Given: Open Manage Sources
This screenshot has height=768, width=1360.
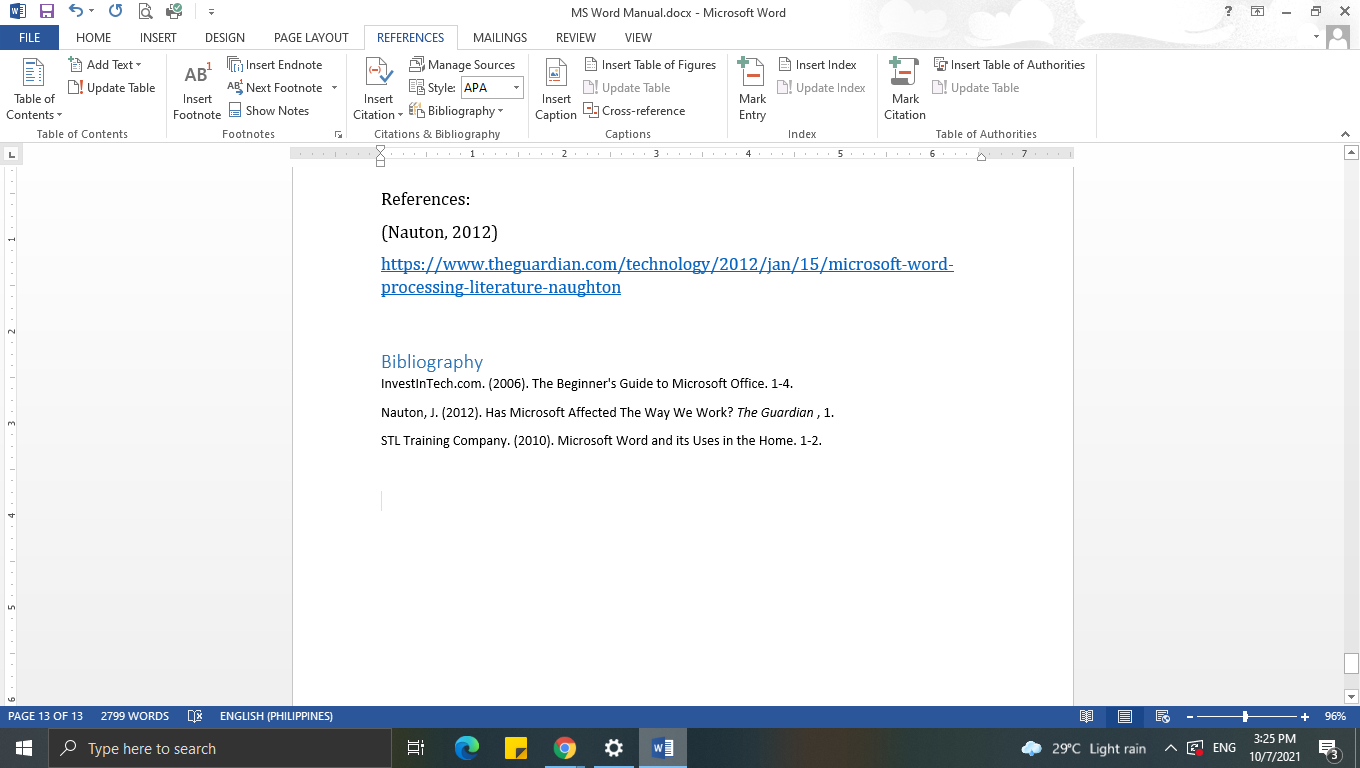Looking at the screenshot, I should pos(462,65).
